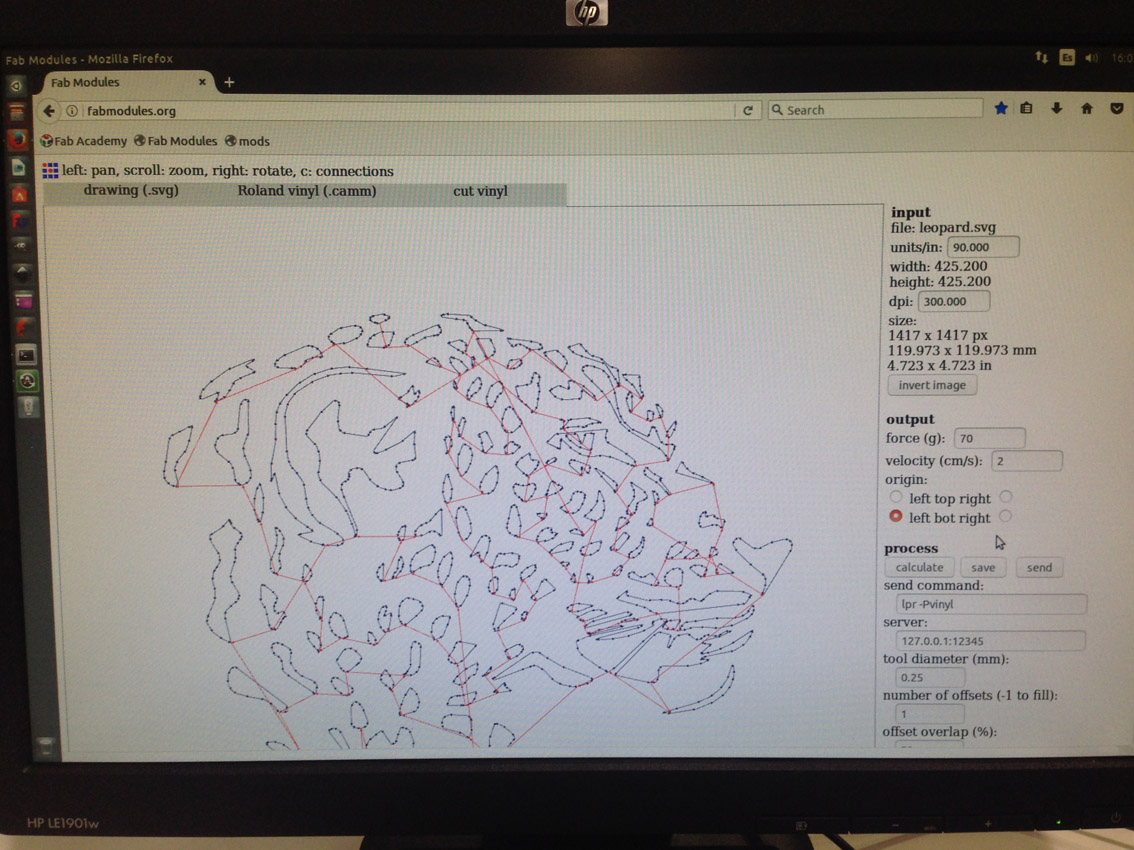Open the Ubuntu Software orange bag icon
Viewport: 1134px width, 850px height.
tap(20, 194)
